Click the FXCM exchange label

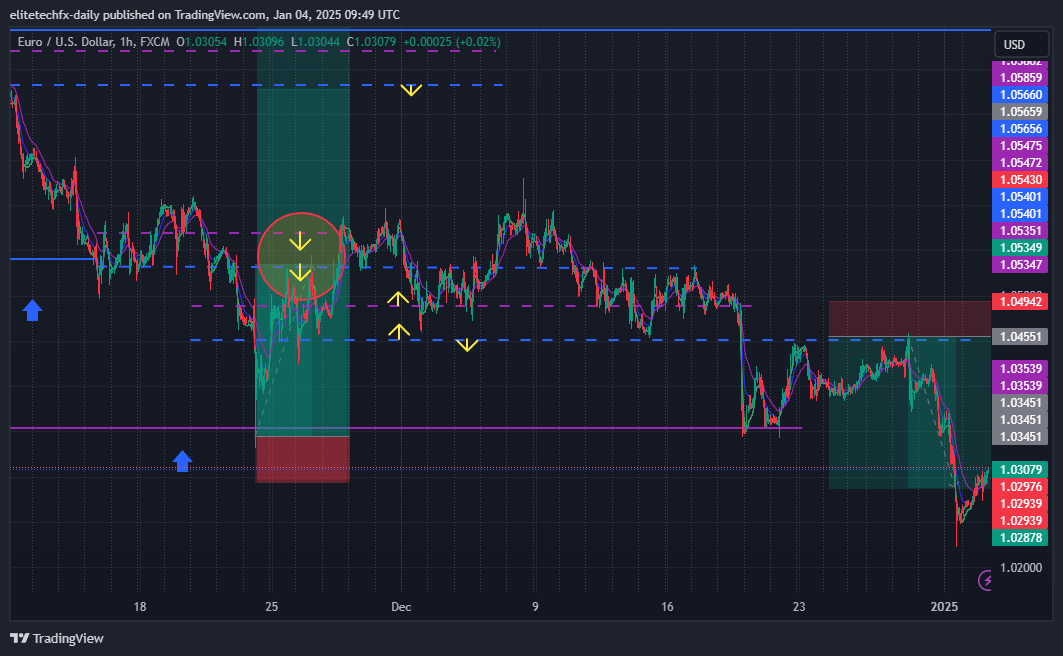[155, 42]
